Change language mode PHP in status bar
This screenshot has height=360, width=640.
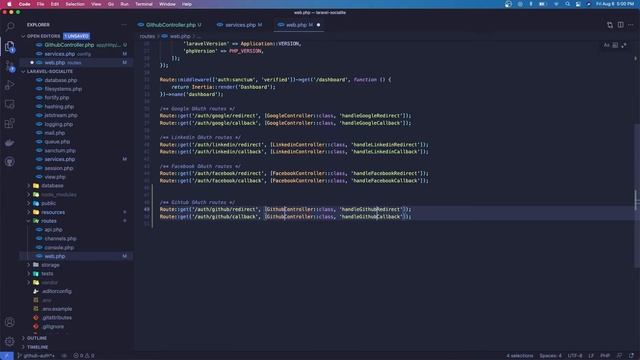[605, 356]
